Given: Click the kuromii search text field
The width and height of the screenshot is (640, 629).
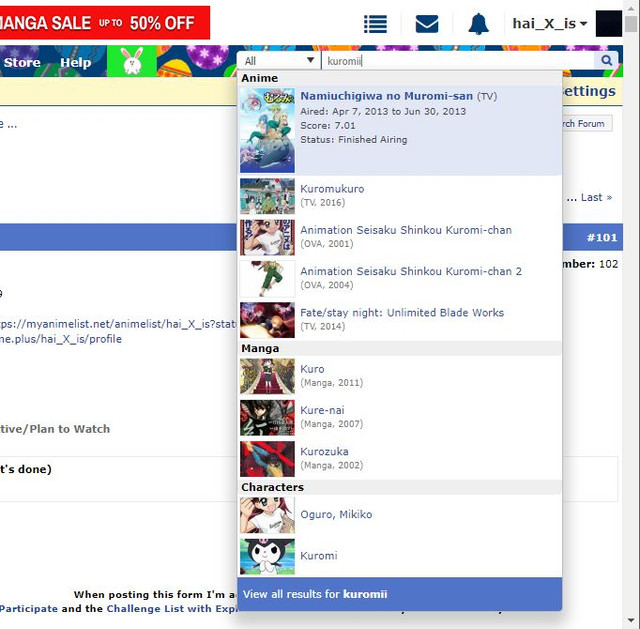Looking at the screenshot, I should click(x=458, y=61).
